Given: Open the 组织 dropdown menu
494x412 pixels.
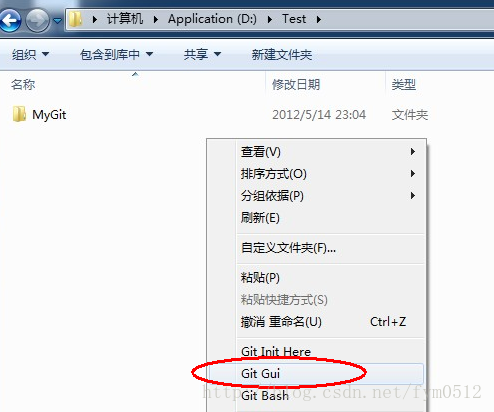Looking at the screenshot, I should pyautogui.click(x=31, y=54).
